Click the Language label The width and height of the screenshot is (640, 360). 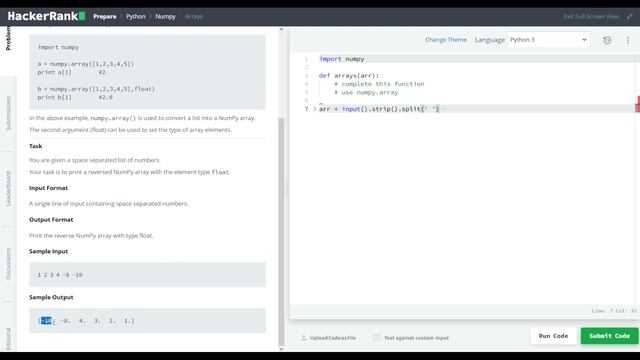[x=489, y=40]
